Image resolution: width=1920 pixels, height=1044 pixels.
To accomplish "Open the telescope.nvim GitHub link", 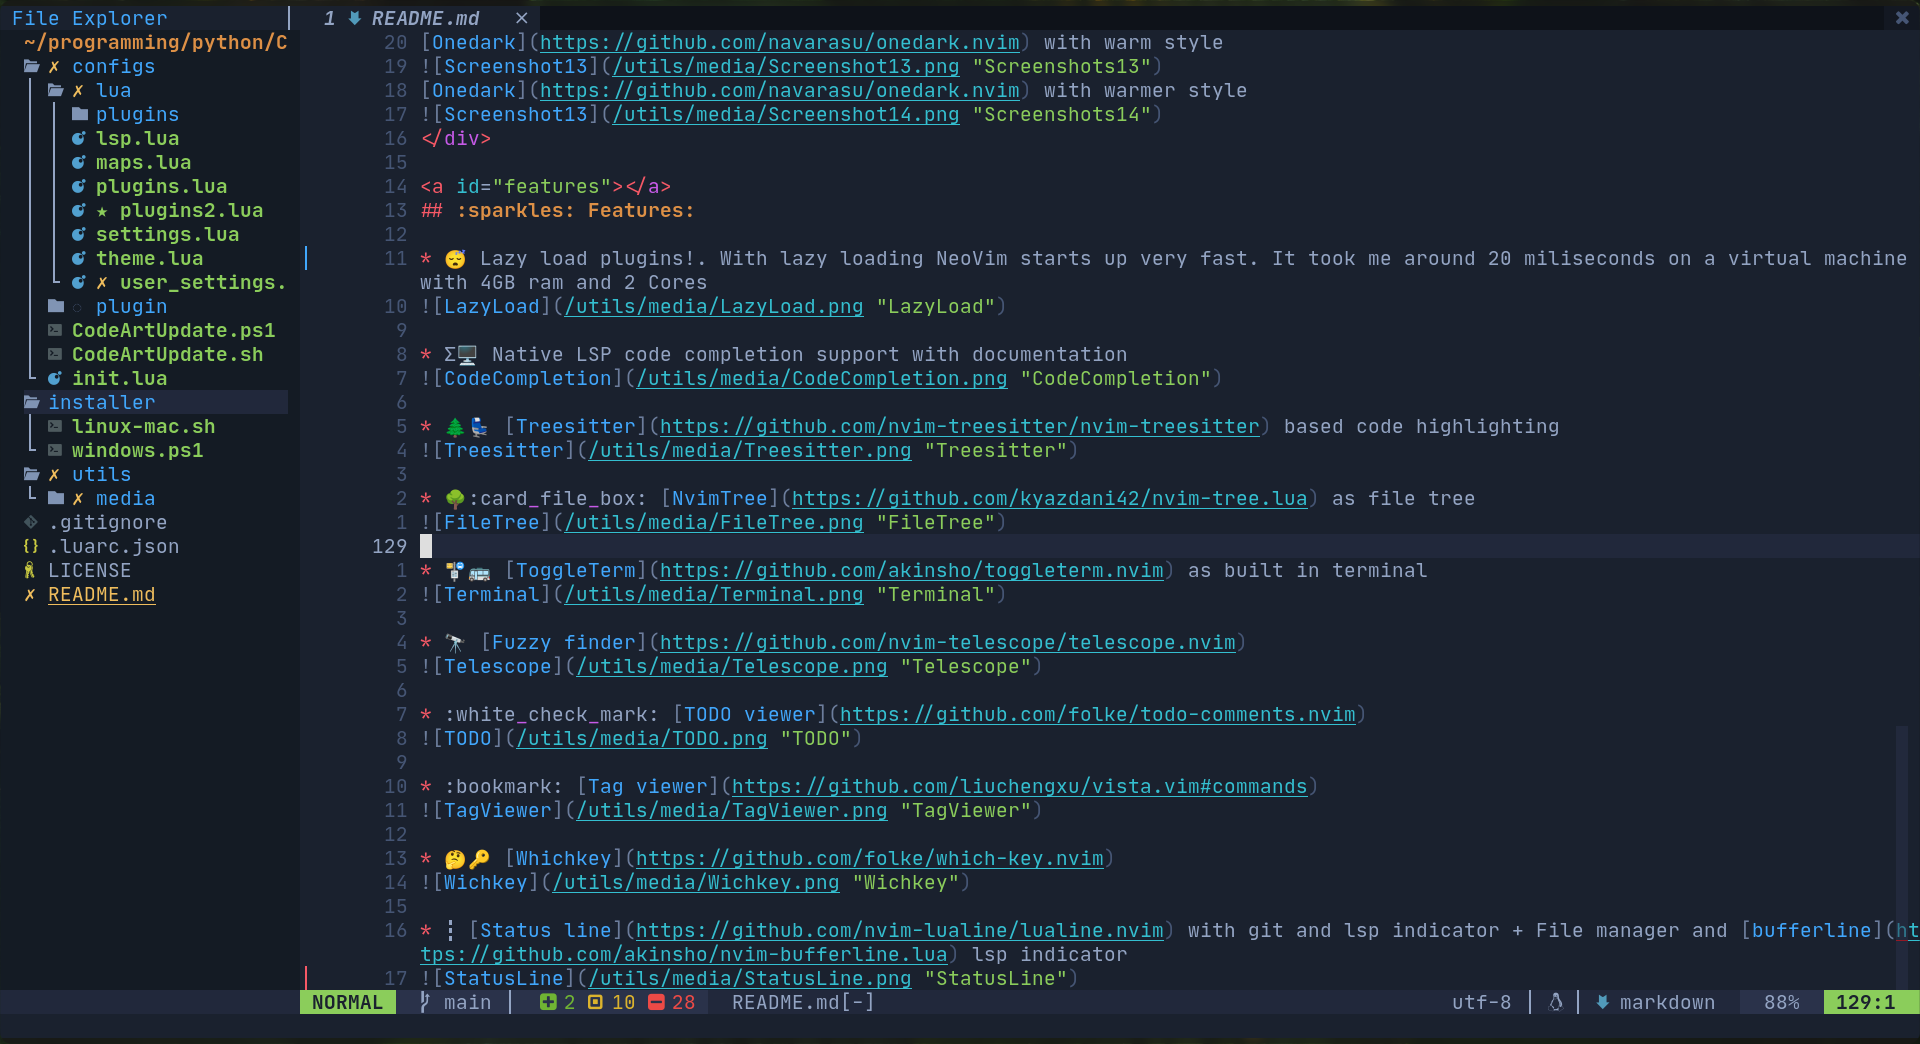I will 947,643.
